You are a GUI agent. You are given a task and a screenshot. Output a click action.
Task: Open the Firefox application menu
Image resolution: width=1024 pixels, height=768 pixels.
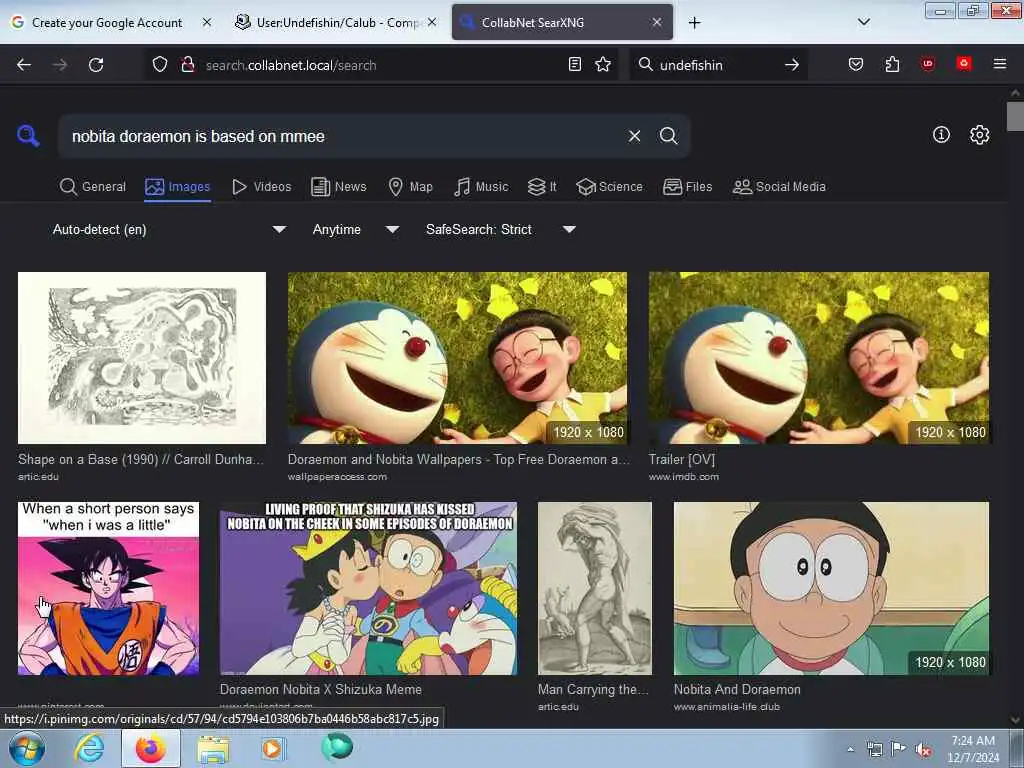999,64
